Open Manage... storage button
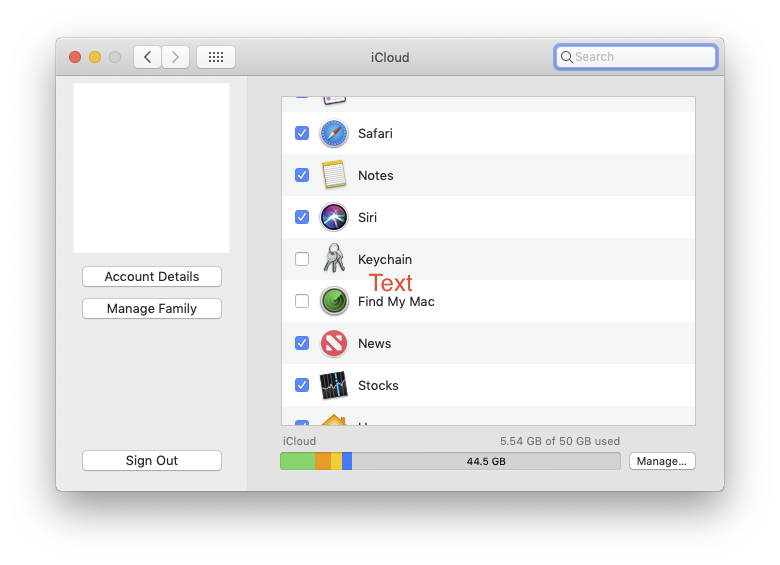The image size is (780, 565). (662, 461)
